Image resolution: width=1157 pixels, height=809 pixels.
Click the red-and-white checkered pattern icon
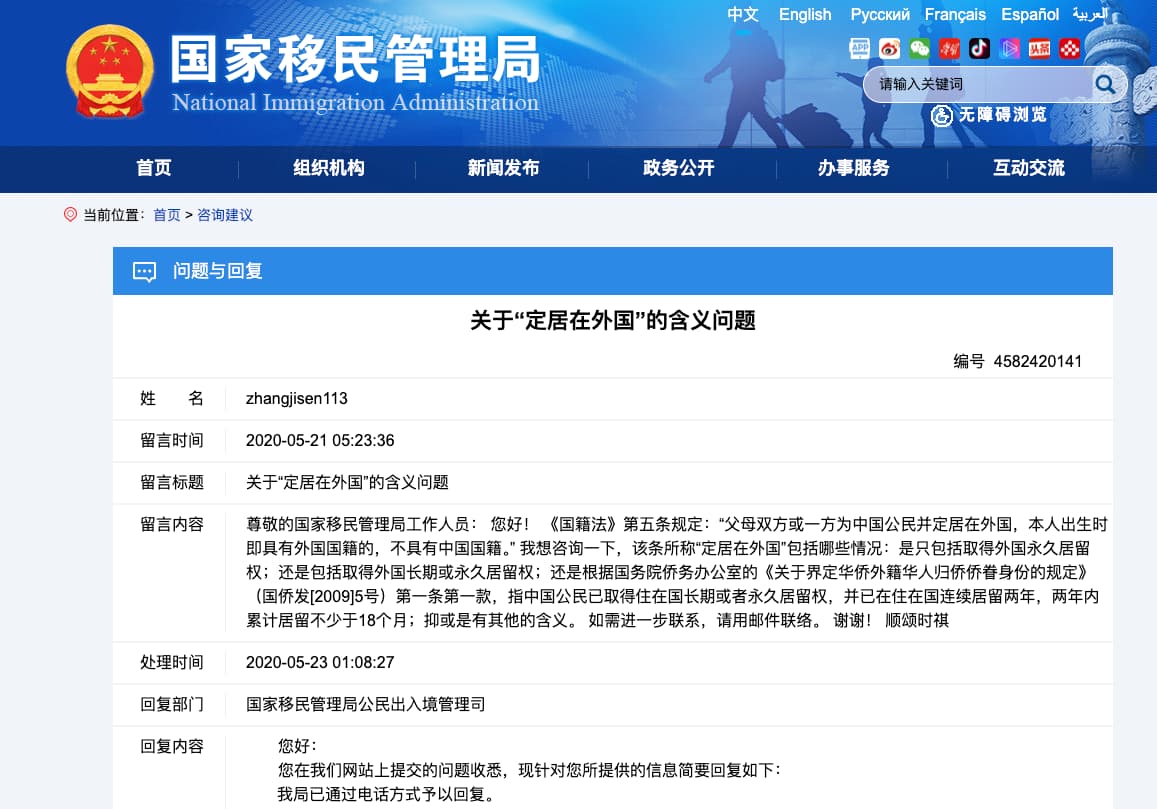(1070, 48)
